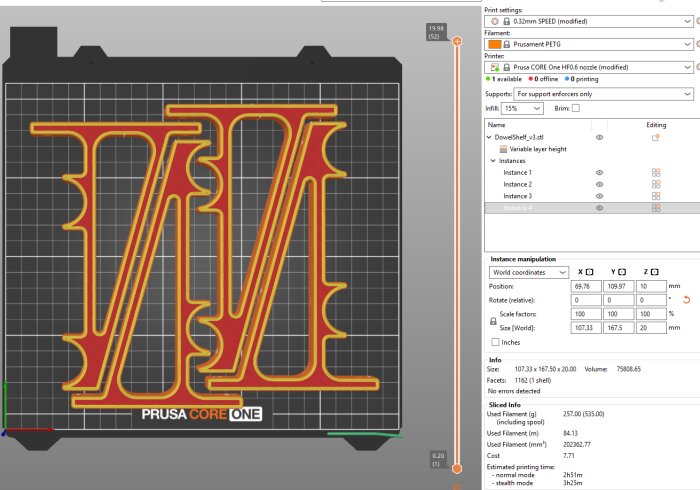Click lock icon beside Prusament PETG
700x490 pixels.
tap(507, 44)
